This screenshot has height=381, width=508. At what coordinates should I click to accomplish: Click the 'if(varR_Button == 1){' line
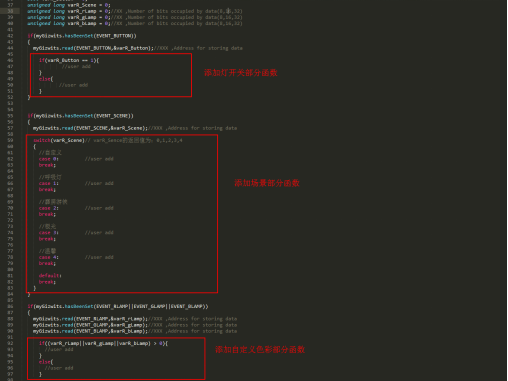[69, 60]
